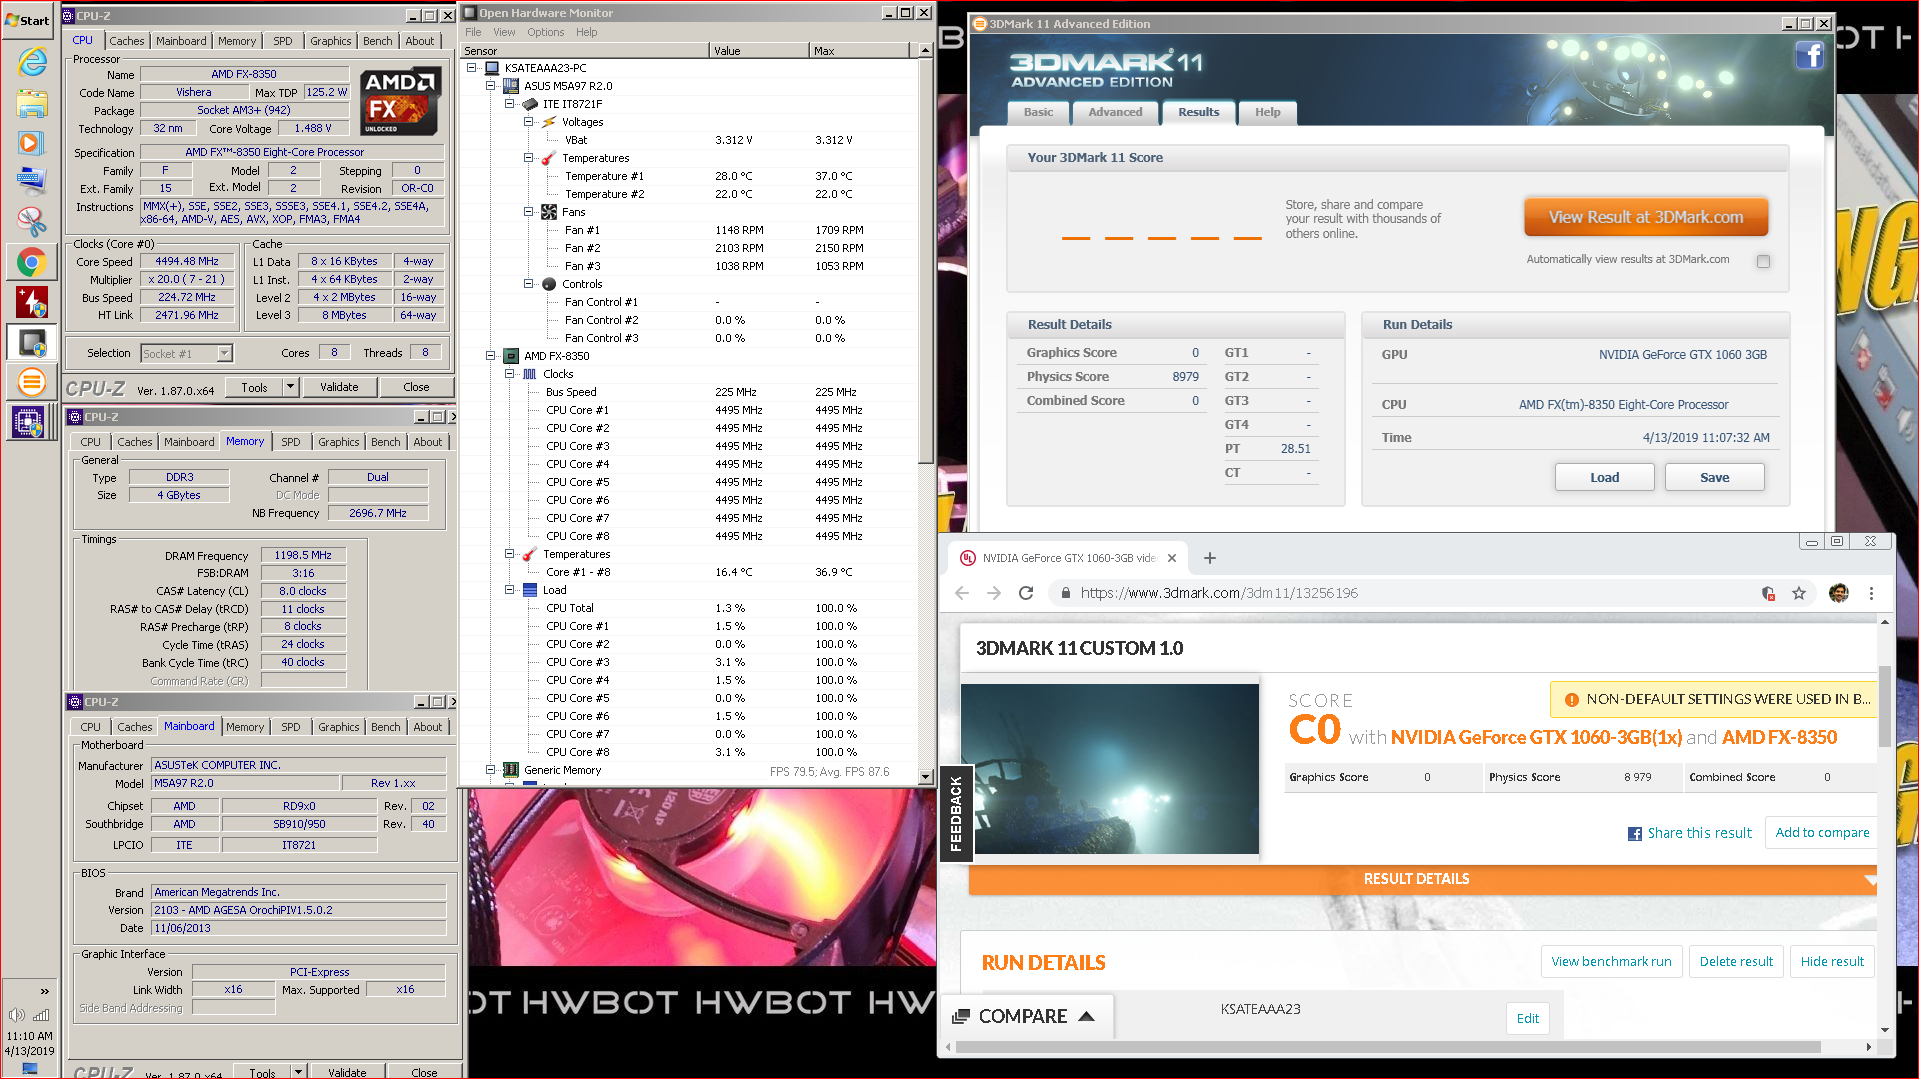
Task: Click the Chrome page vertical scrollbar
Action: pos(1885,705)
